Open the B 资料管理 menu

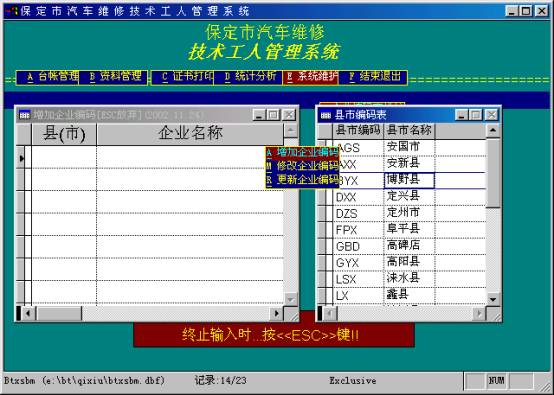point(113,77)
